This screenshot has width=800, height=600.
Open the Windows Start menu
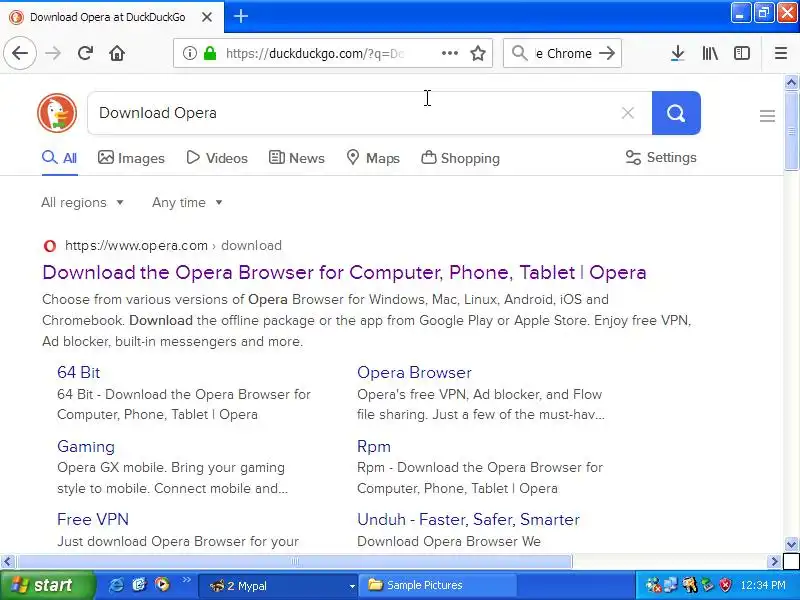[47, 585]
